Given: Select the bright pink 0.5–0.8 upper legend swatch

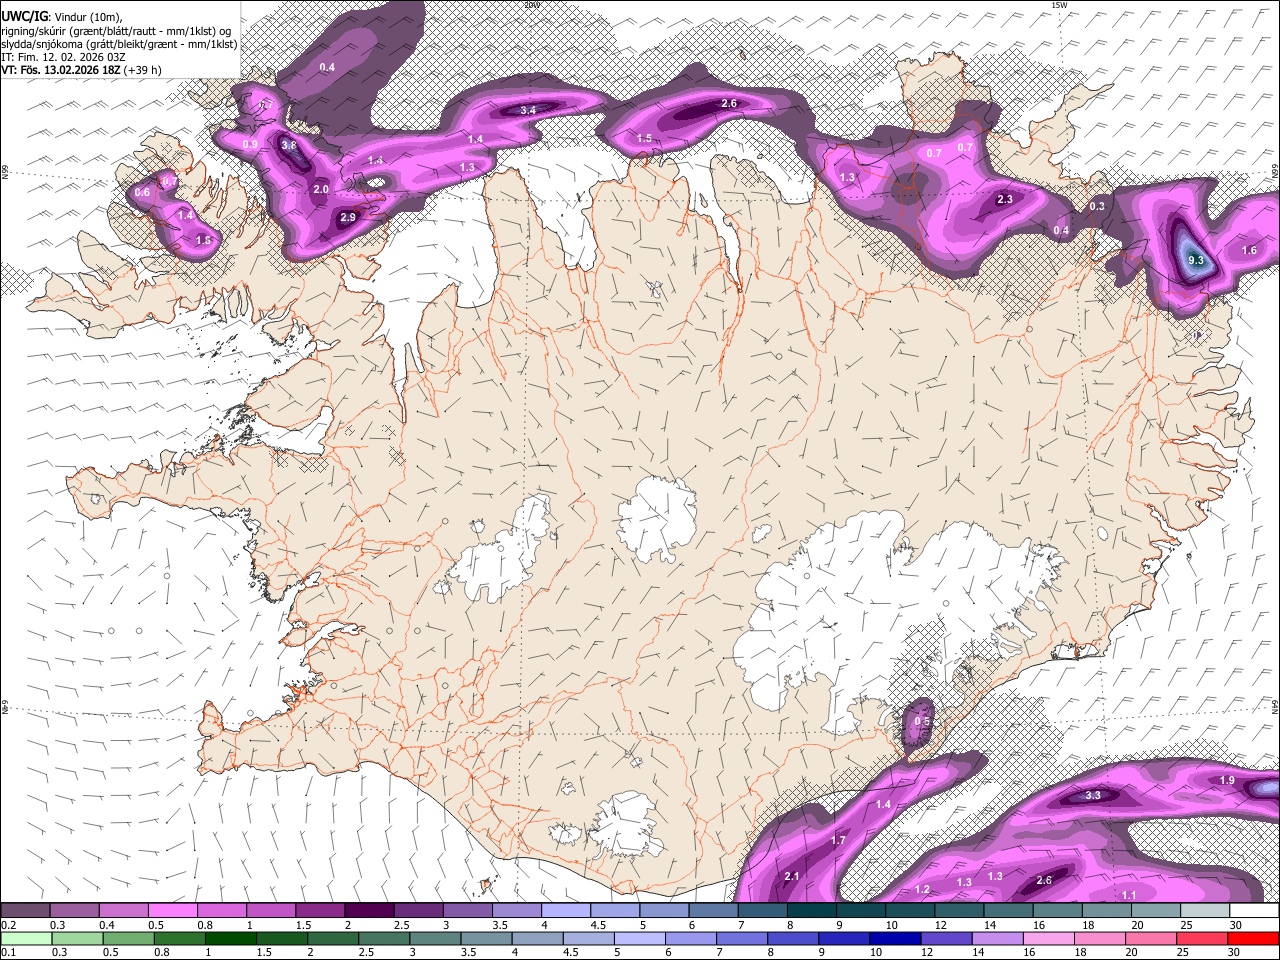Looking at the screenshot, I should click(172, 911).
